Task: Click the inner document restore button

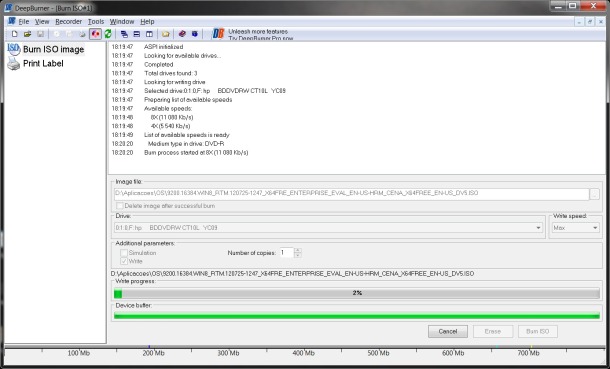Action: 590,22
